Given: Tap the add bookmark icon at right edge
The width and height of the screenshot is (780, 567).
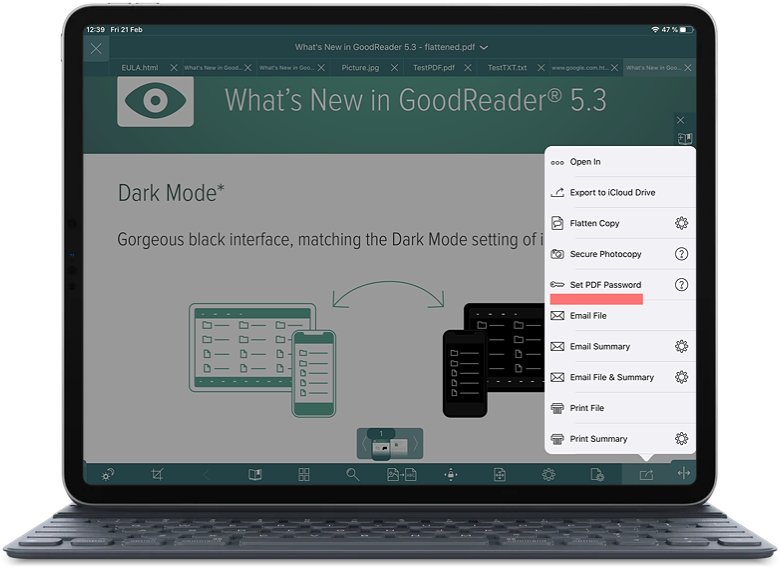Looking at the screenshot, I should tap(685, 138).
